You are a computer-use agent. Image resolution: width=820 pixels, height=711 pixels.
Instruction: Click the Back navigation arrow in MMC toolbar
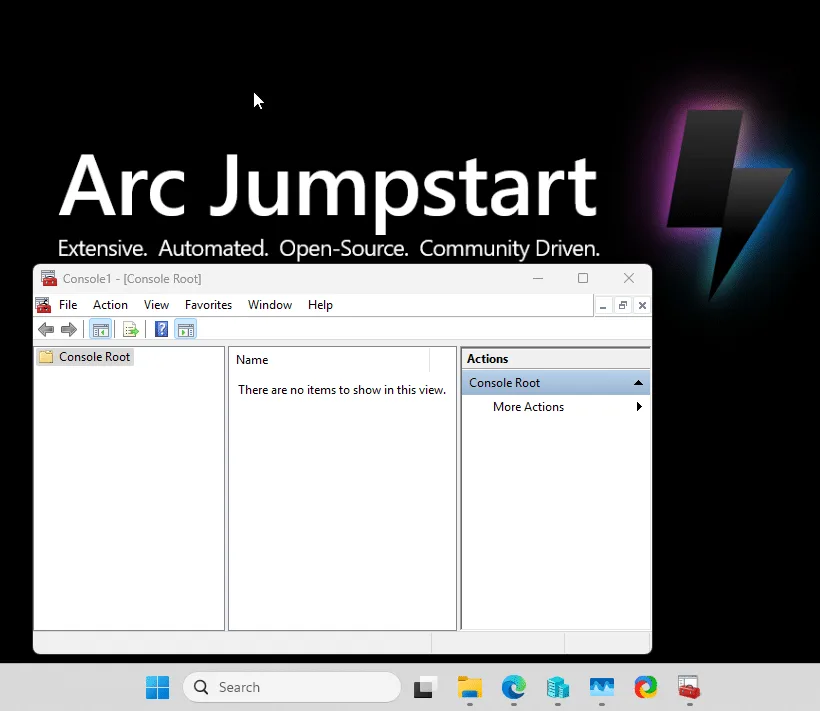pyautogui.click(x=46, y=329)
